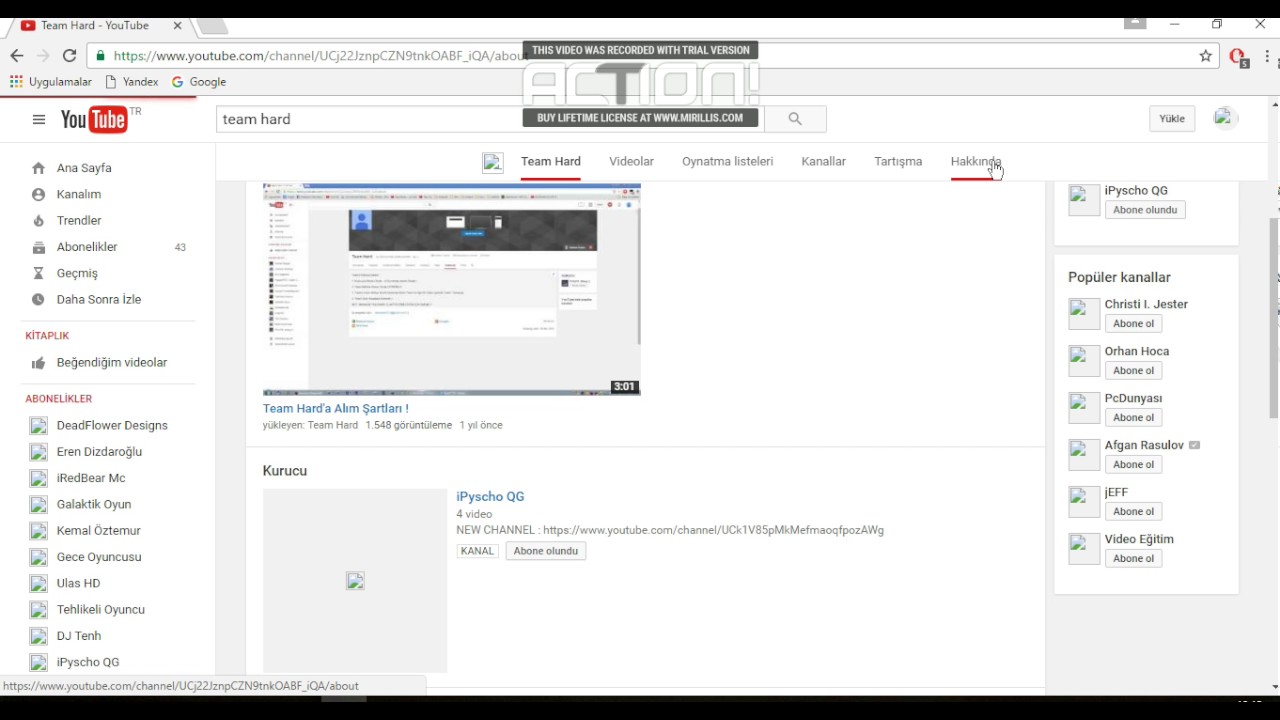1280x720 pixels.
Task: Reload the page with refresh icon
Action: [69, 56]
